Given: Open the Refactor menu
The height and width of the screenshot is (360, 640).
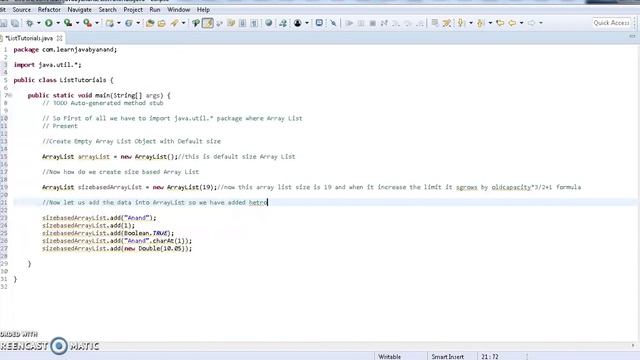Looking at the screenshot, I should click(49, 9).
